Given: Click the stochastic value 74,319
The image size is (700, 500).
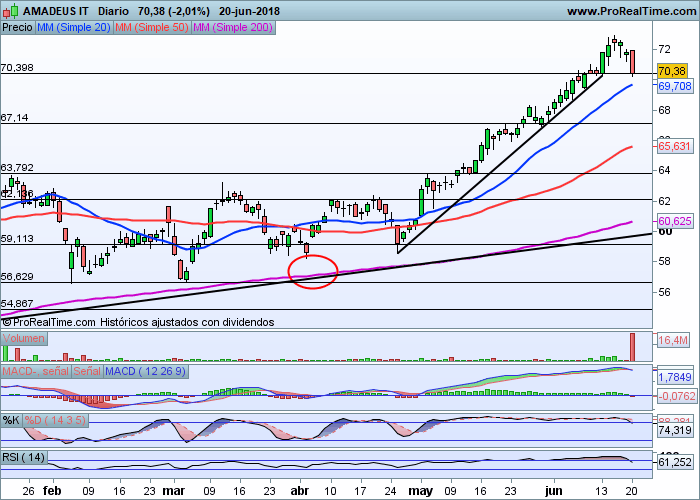Looking at the screenshot, I should pos(675,430).
